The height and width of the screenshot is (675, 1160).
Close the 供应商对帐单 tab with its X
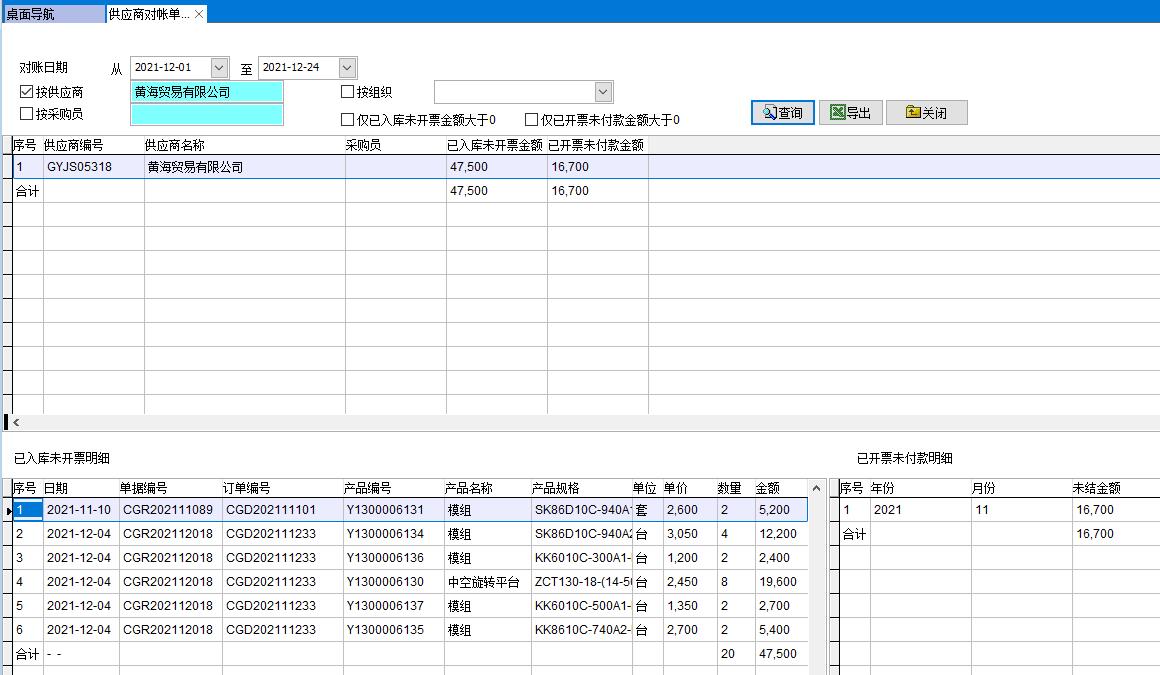[x=199, y=14]
